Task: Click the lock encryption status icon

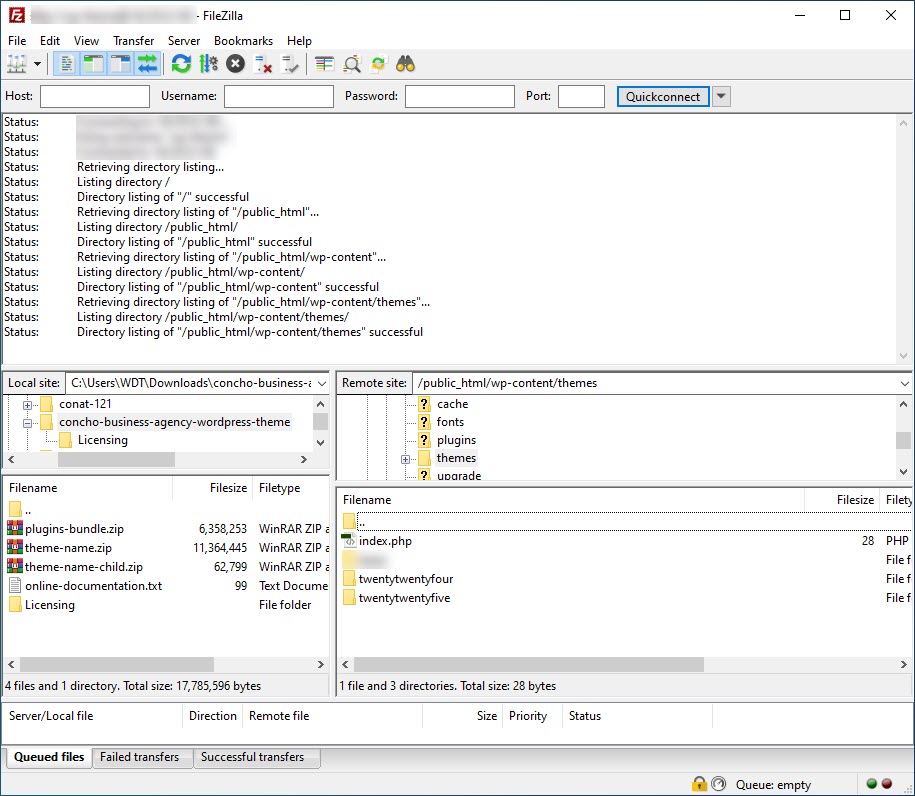Action: 699,784
